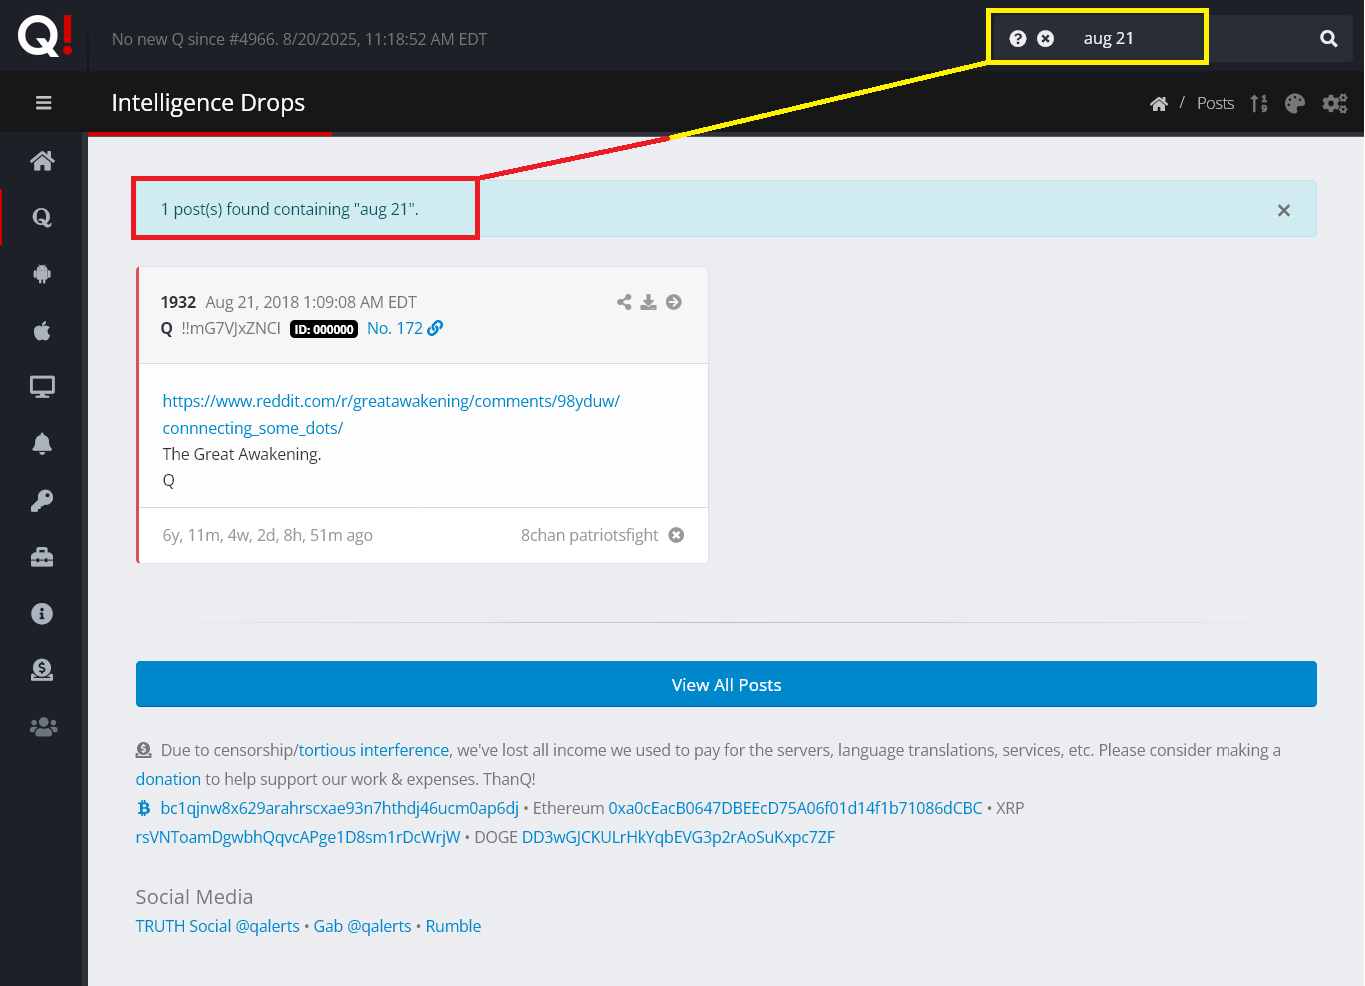This screenshot has height=986, width=1365.
Task: Click the "8chan patriotsfight" source label
Action: [589, 535]
